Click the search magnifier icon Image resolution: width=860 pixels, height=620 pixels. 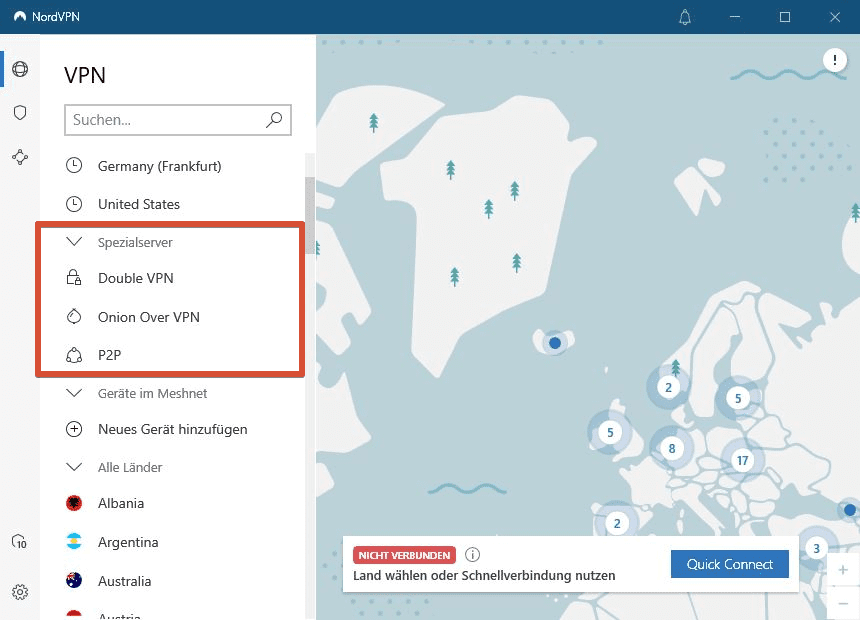274,120
